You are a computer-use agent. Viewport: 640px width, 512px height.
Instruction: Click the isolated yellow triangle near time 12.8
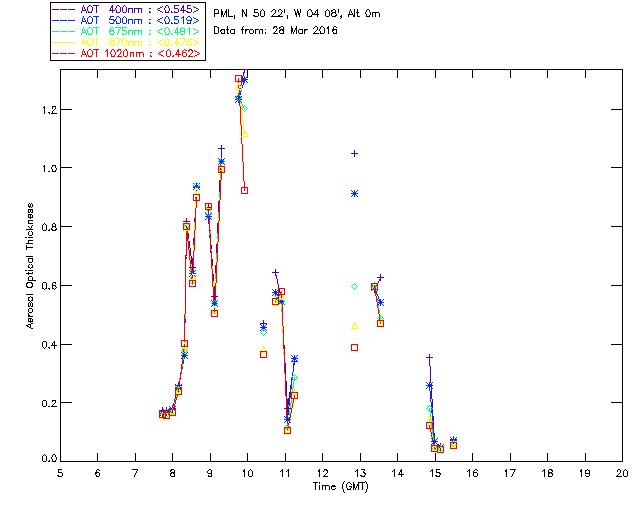[x=354, y=325]
